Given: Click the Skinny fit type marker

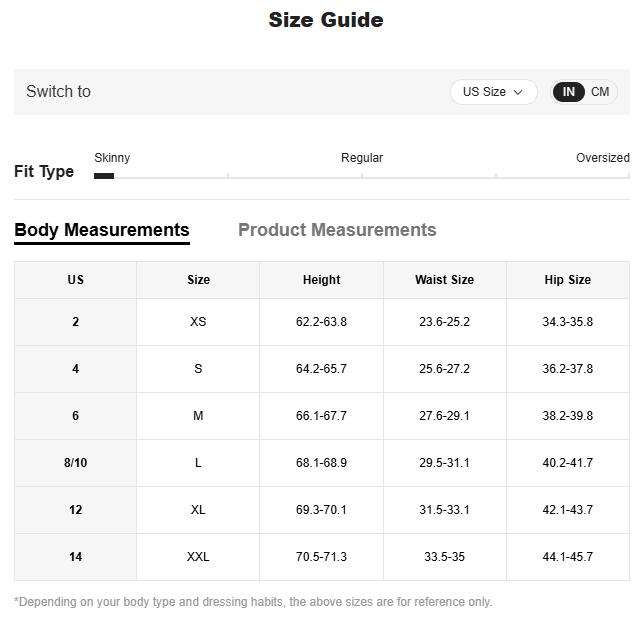Looking at the screenshot, I should [104, 176].
